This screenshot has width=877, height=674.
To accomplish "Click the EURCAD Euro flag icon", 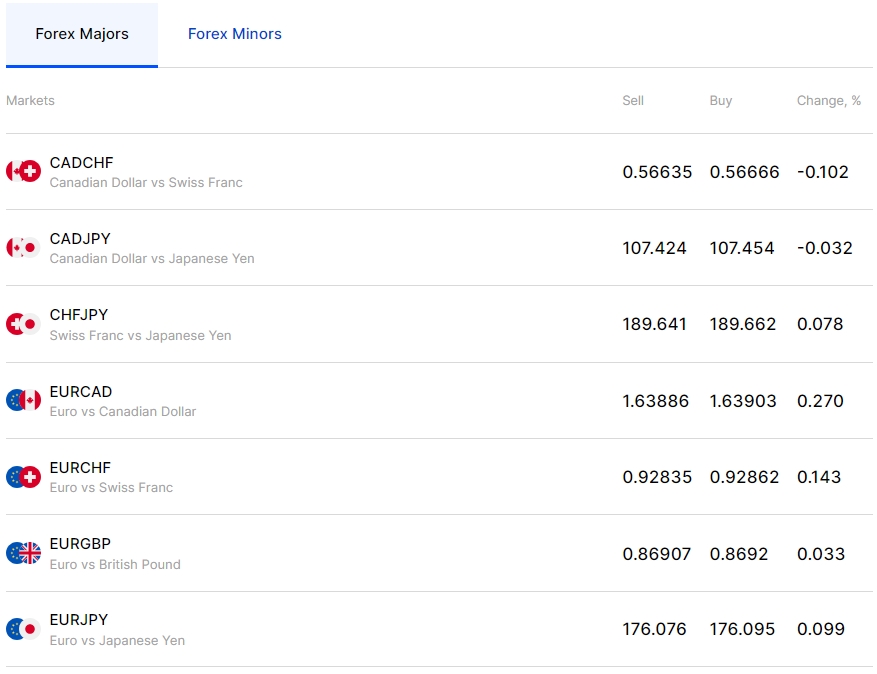I will (23, 400).
